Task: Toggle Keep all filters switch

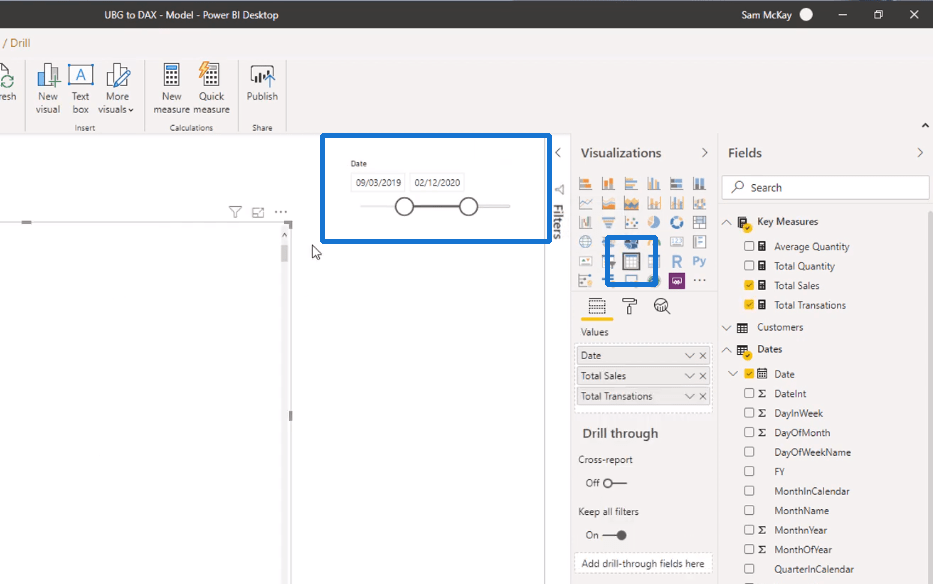Action: pyautogui.click(x=615, y=535)
